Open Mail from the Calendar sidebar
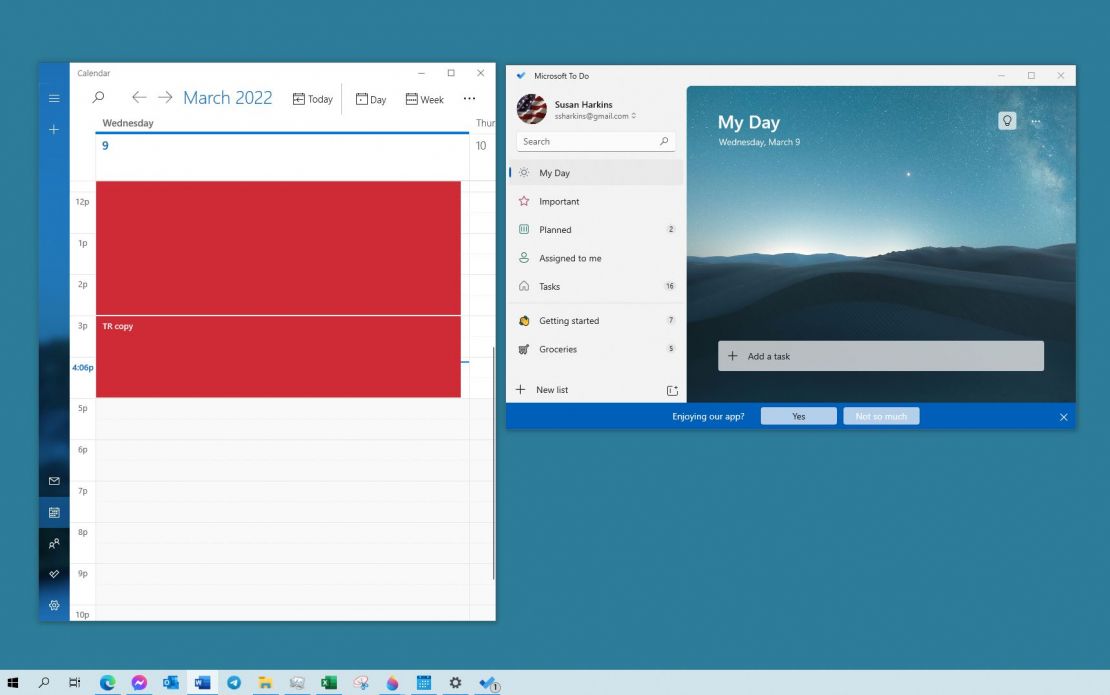This screenshot has height=695, width=1110. [x=54, y=481]
